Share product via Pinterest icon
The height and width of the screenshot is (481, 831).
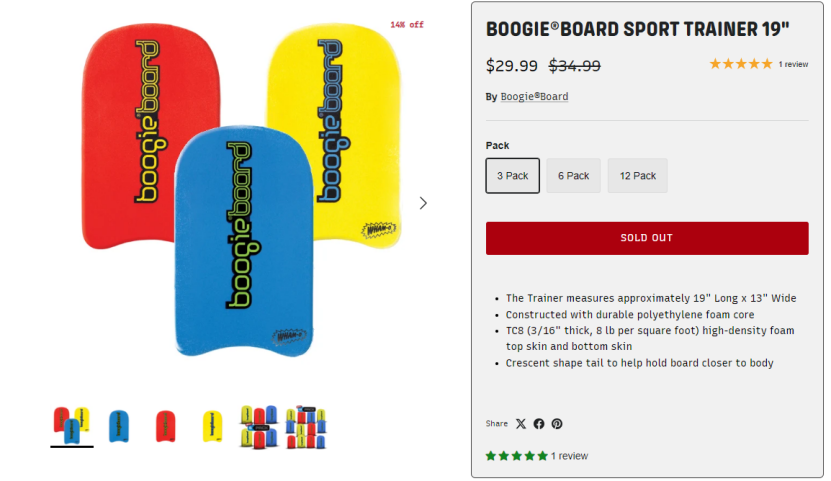click(557, 424)
